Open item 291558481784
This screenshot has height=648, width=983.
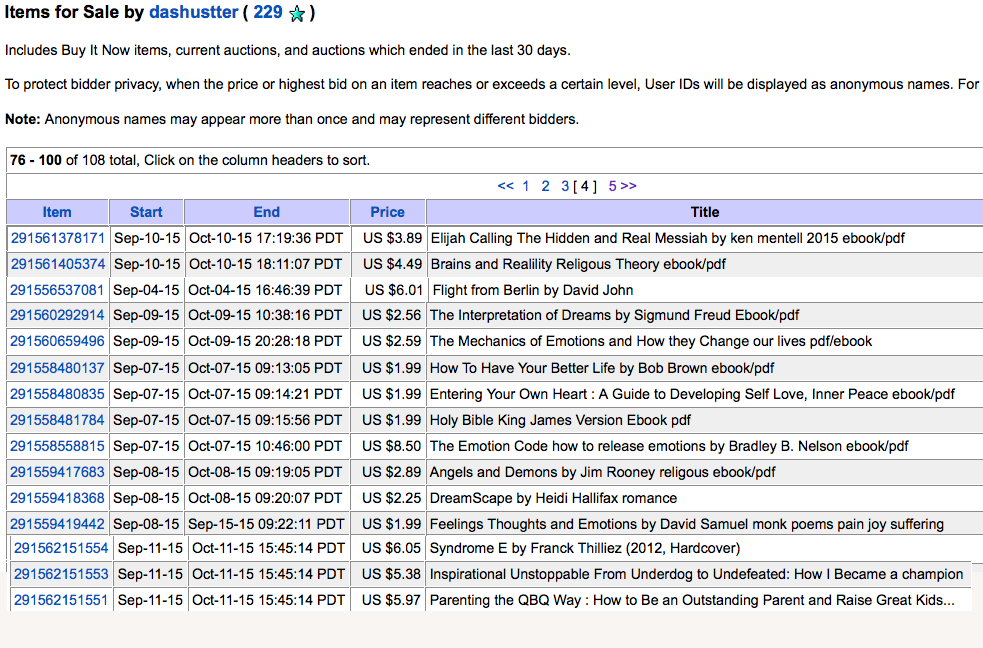coord(57,421)
